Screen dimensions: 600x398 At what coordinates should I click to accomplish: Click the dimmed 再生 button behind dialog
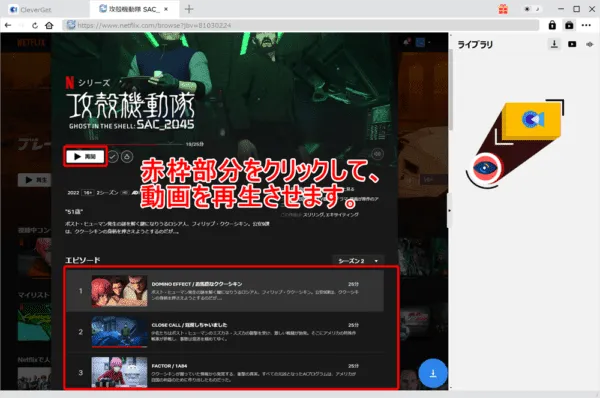click(x=34, y=179)
